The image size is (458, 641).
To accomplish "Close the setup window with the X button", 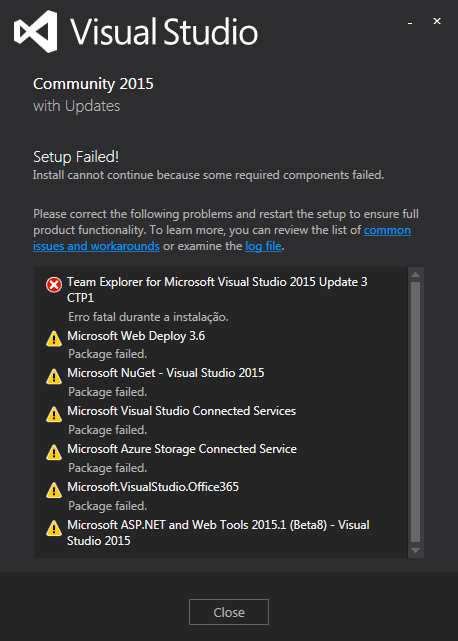I will (x=437, y=21).
